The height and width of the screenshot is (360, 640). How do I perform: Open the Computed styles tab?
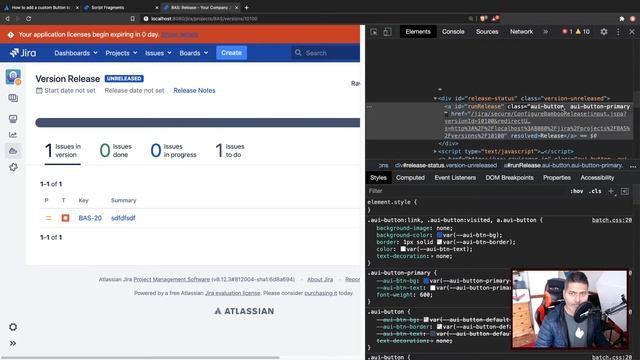(410, 178)
